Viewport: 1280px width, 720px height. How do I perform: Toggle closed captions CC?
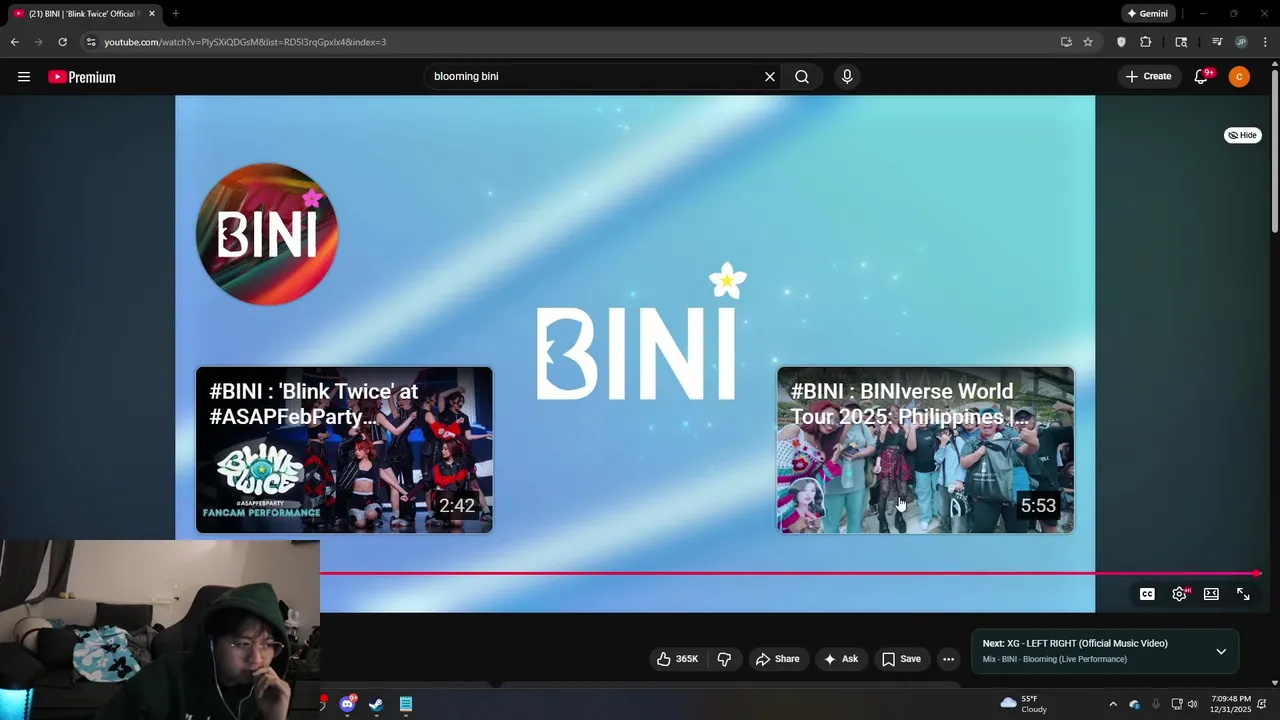[1147, 594]
